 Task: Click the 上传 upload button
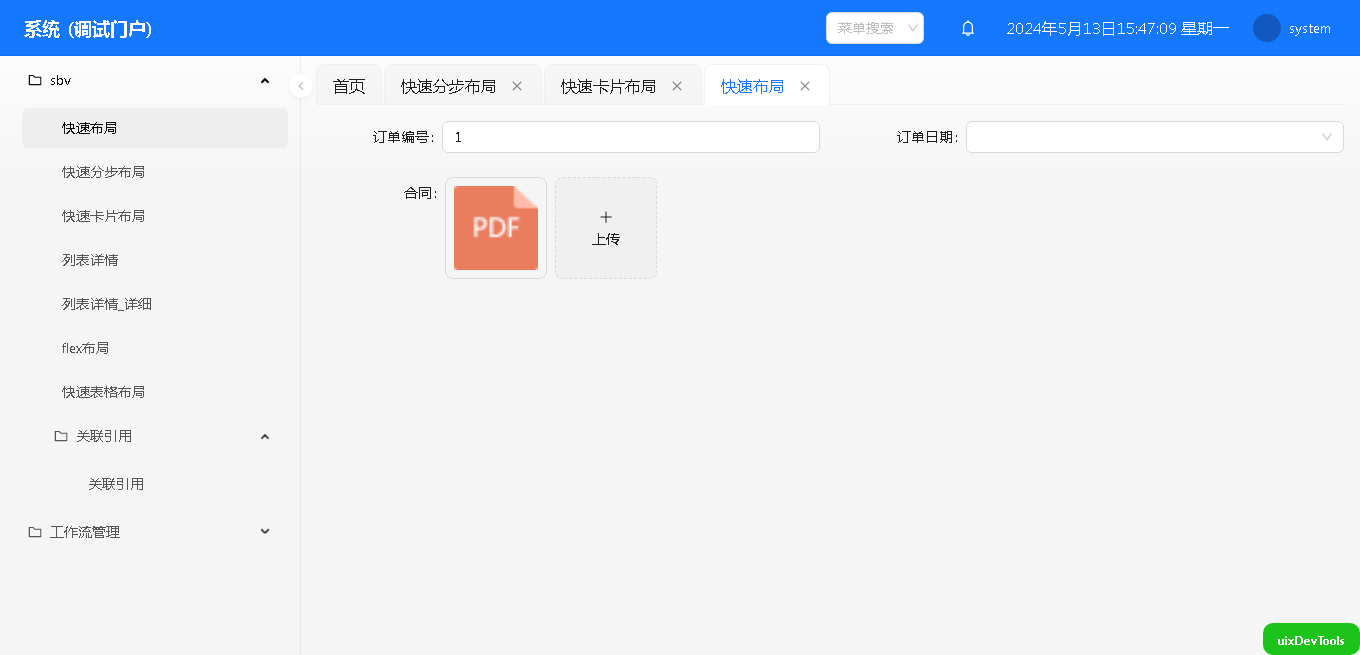pyautogui.click(x=606, y=228)
